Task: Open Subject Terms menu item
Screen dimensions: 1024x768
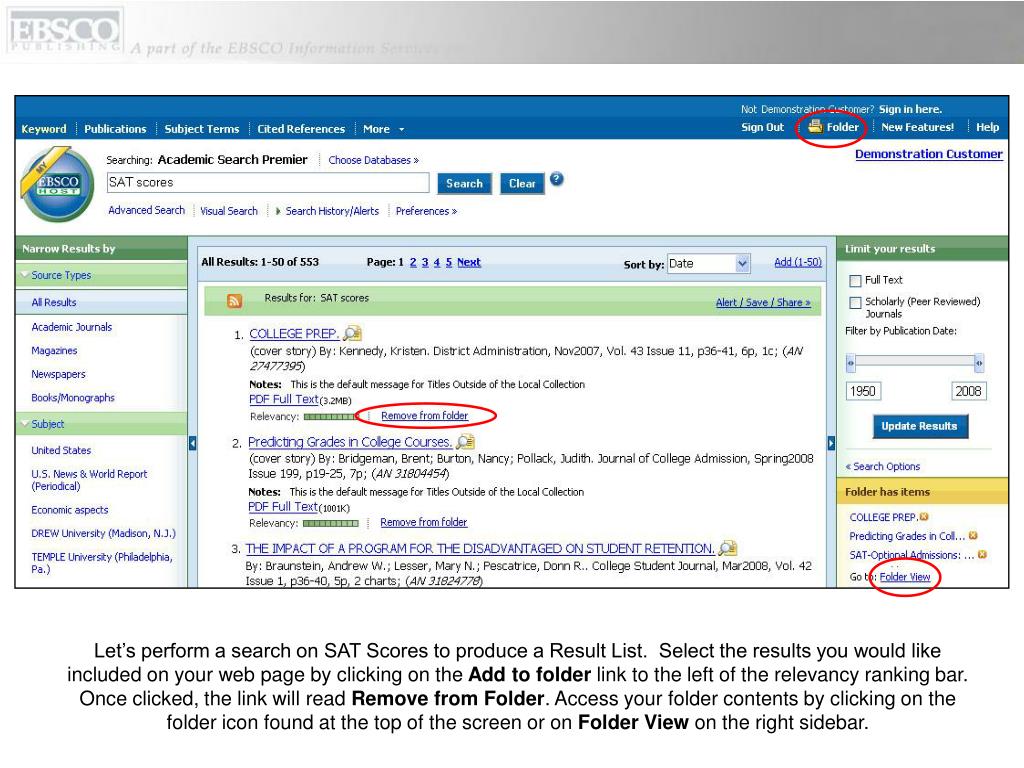Action: coord(202,129)
